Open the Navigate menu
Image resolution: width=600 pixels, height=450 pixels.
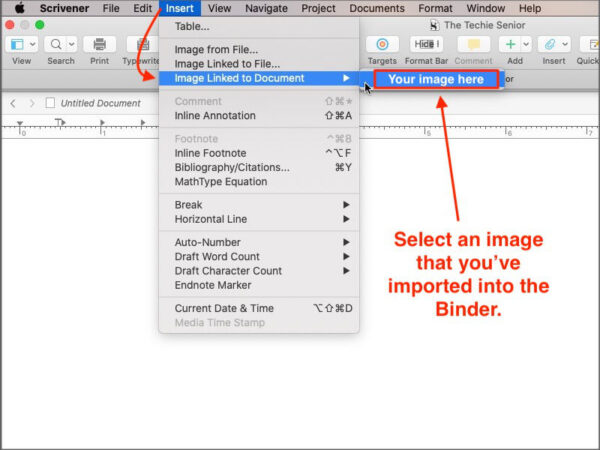[266, 8]
